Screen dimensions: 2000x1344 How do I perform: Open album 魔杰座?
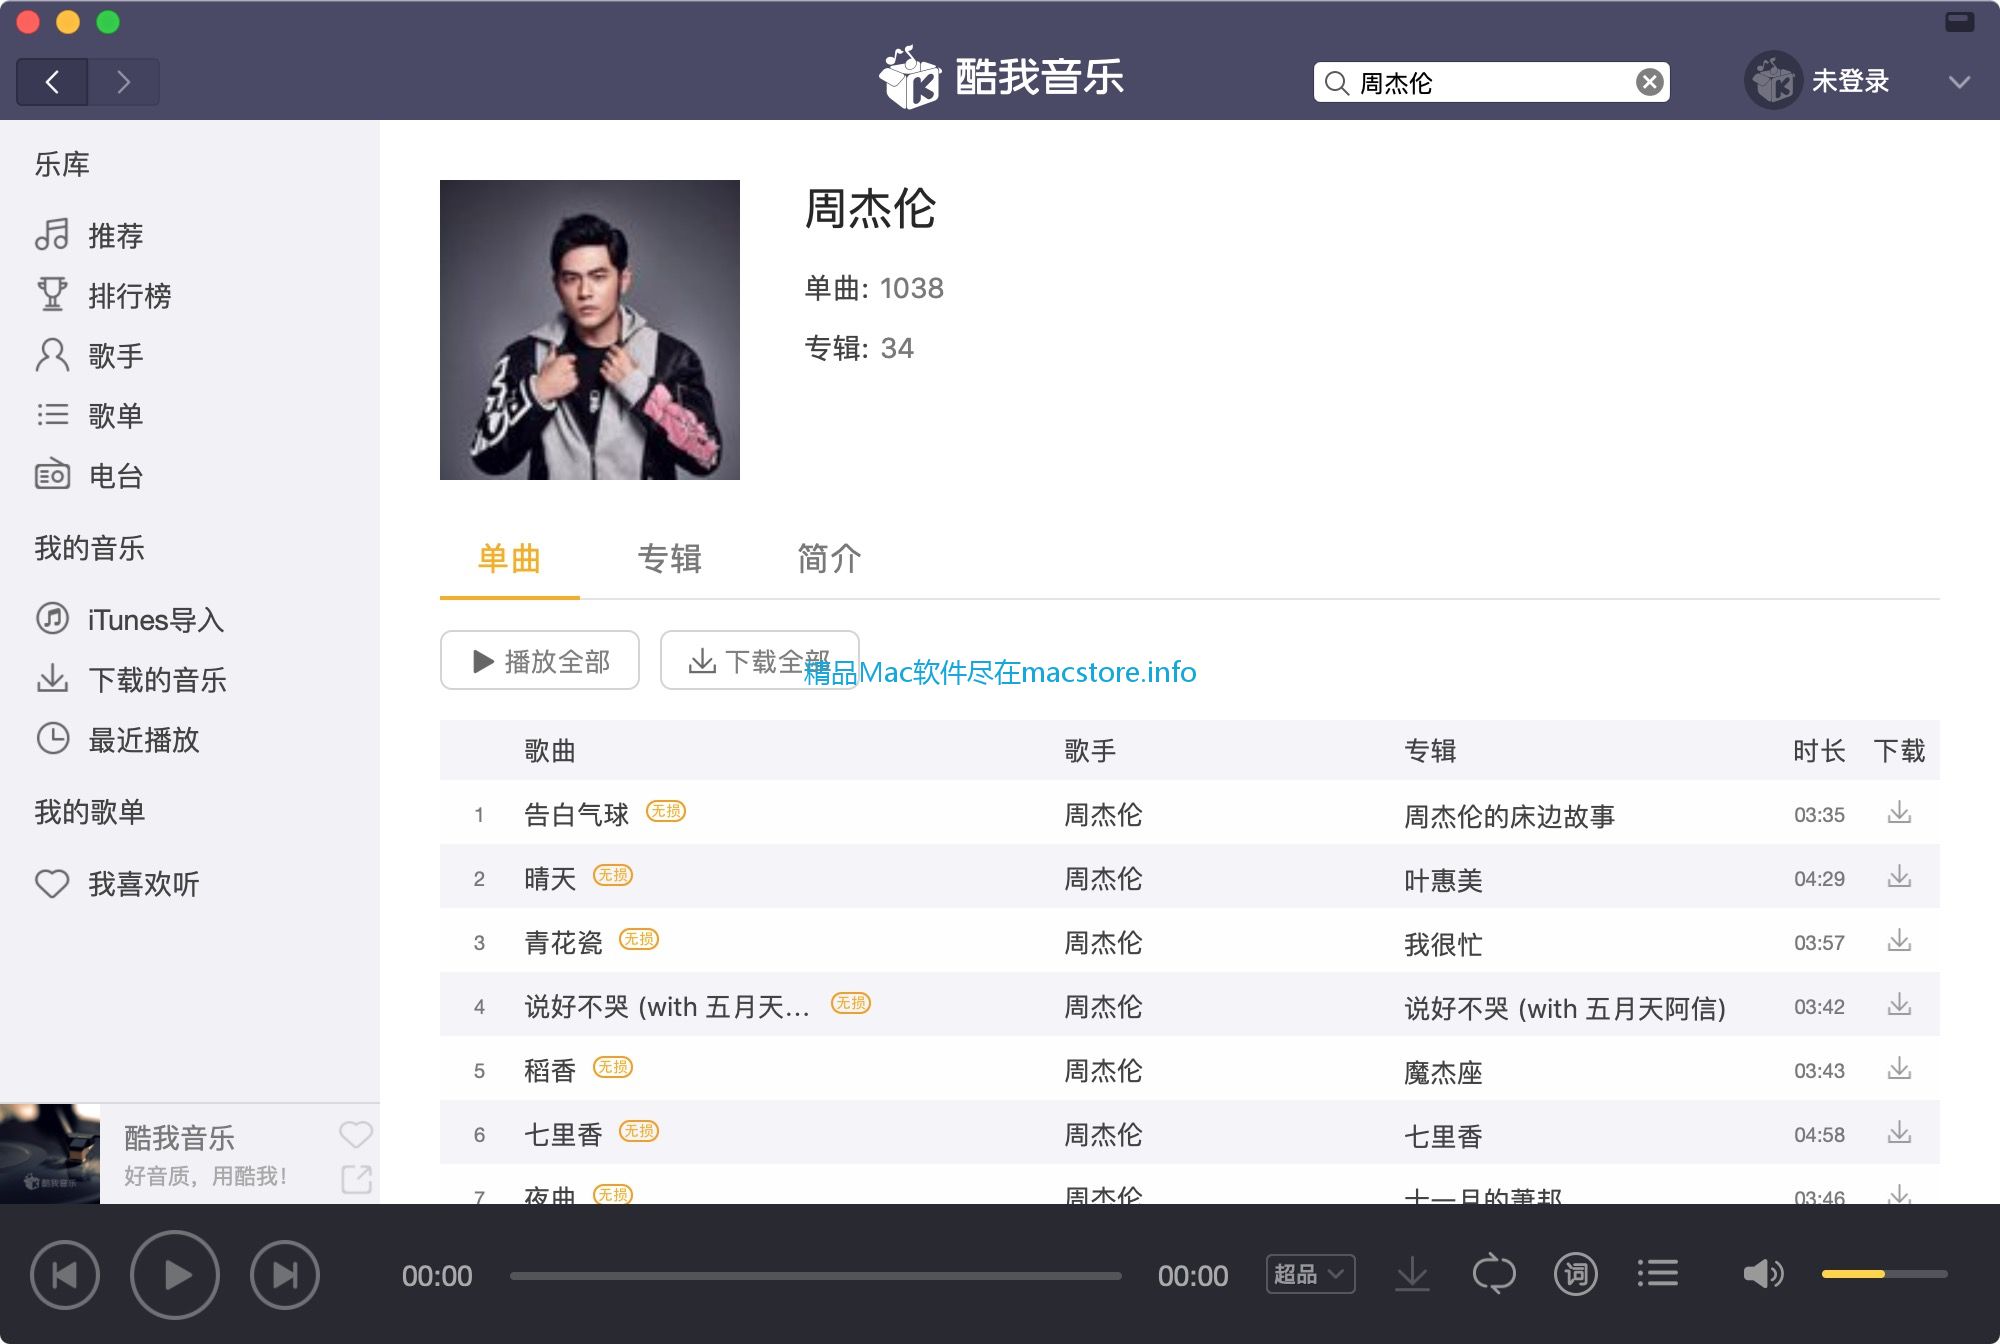click(1443, 1072)
